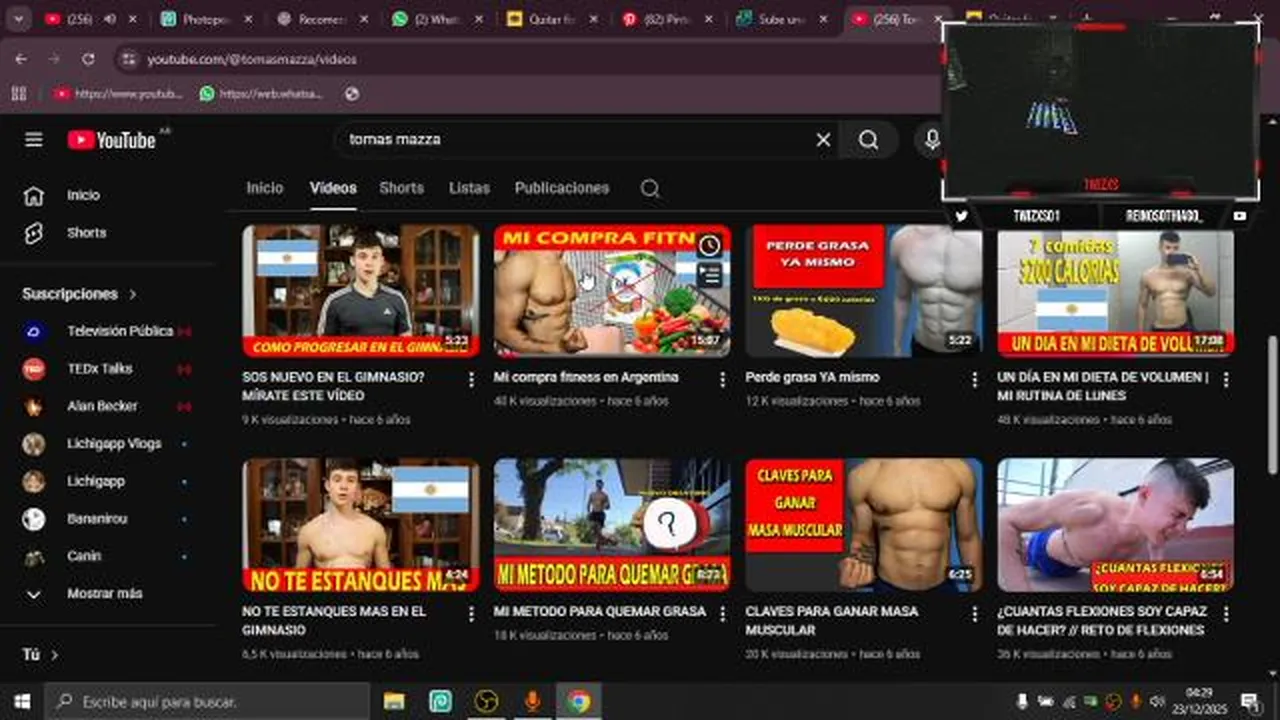This screenshot has width=1280, height=720.
Task: Open the notification center icon on taskbar
Action: tap(1250, 701)
